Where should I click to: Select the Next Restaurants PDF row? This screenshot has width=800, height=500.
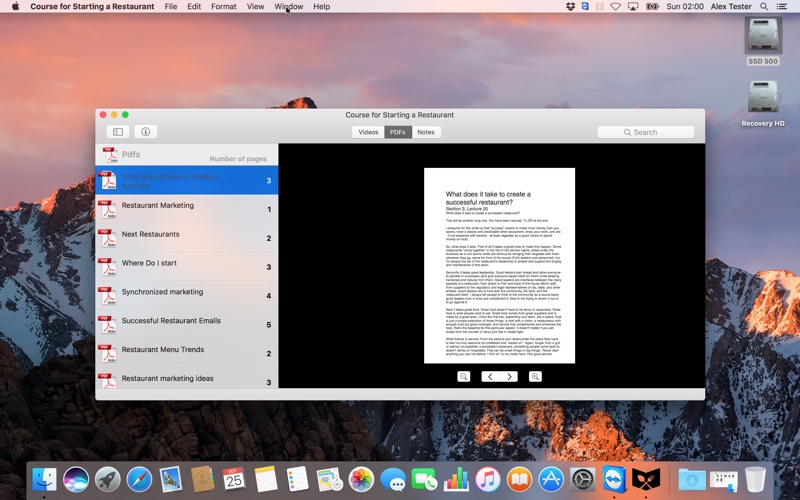click(x=187, y=238)
